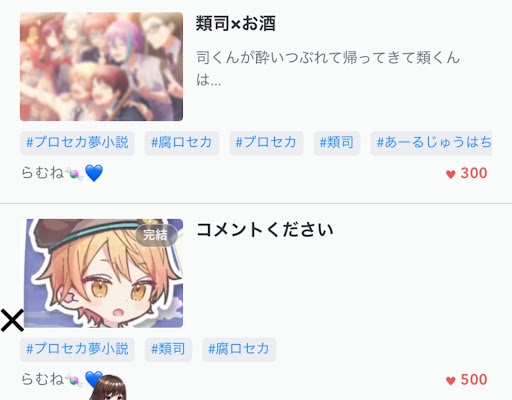Click the heart icon beside 500

point(451,381)
